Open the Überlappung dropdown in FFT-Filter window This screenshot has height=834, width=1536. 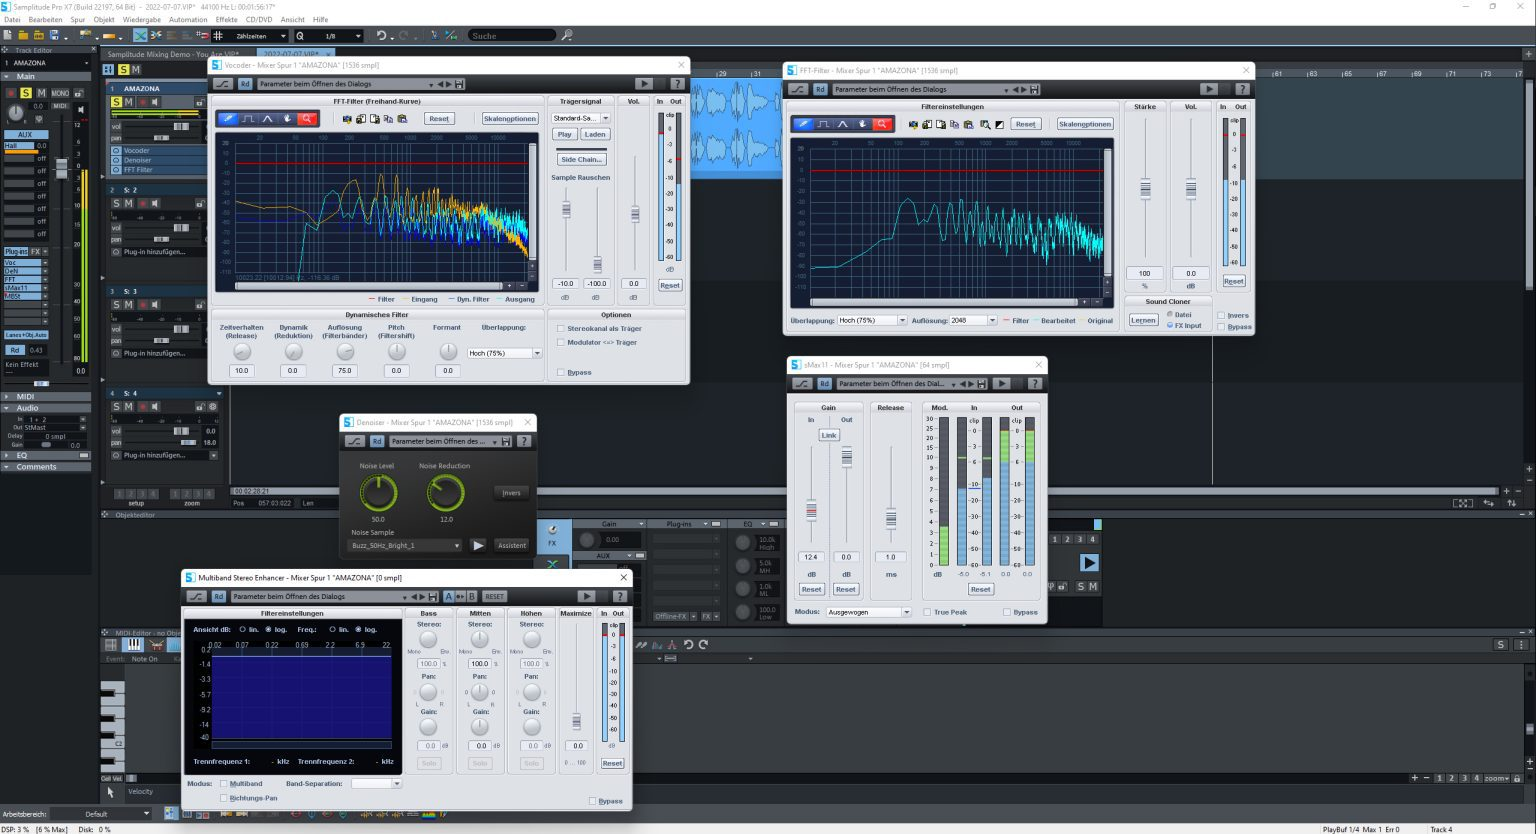[872, 320]
